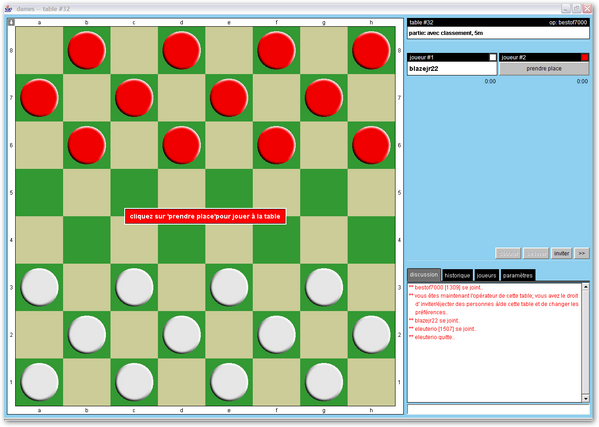Viewport: 599px width, 427px height.
Task: Grab the white piece on square a1
Action: point(39,382)
